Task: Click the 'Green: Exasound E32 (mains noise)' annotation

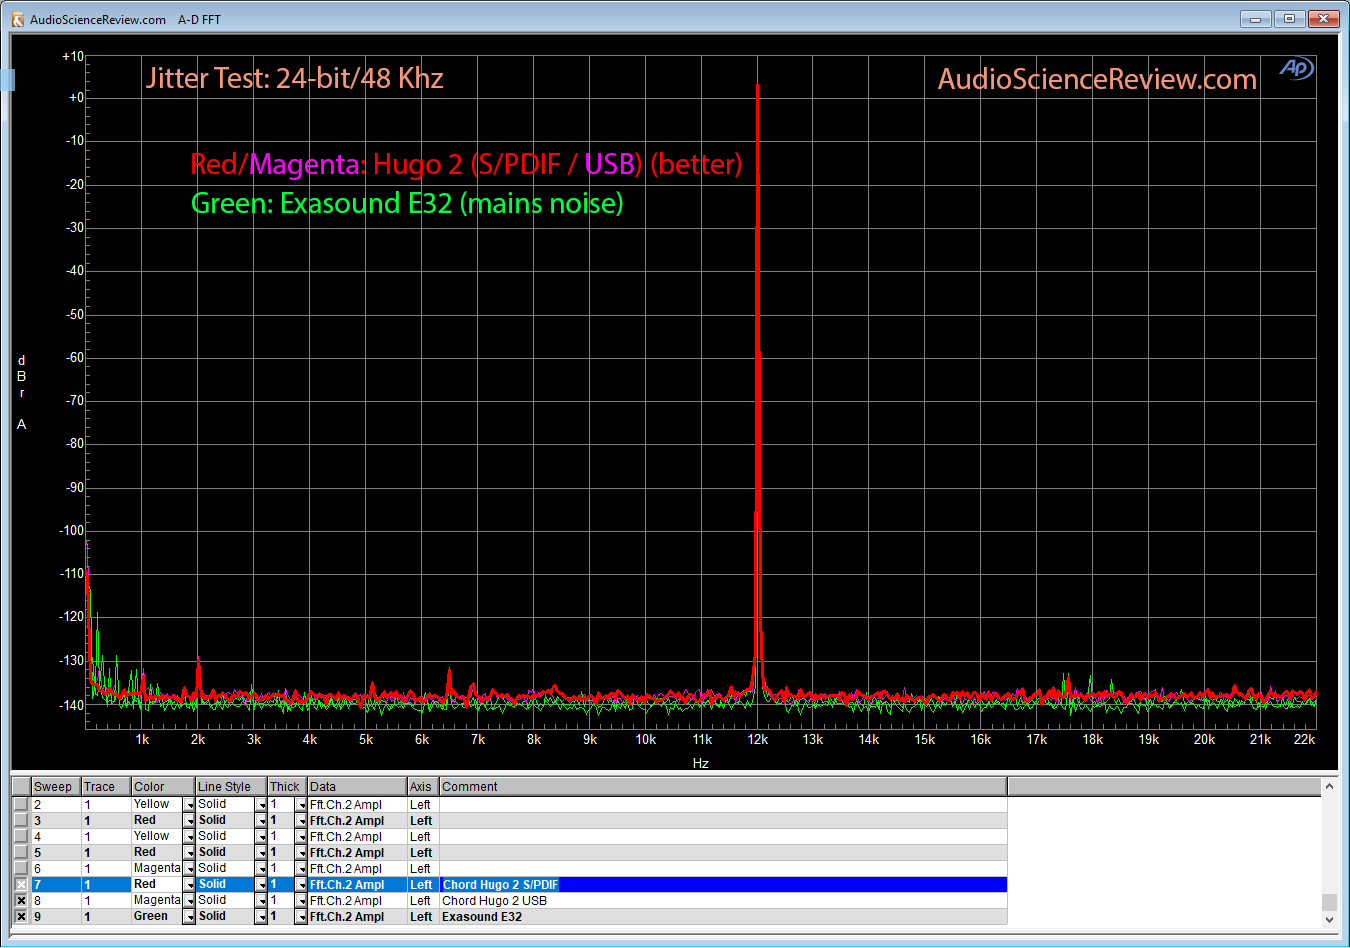Action: pos(407,204)
